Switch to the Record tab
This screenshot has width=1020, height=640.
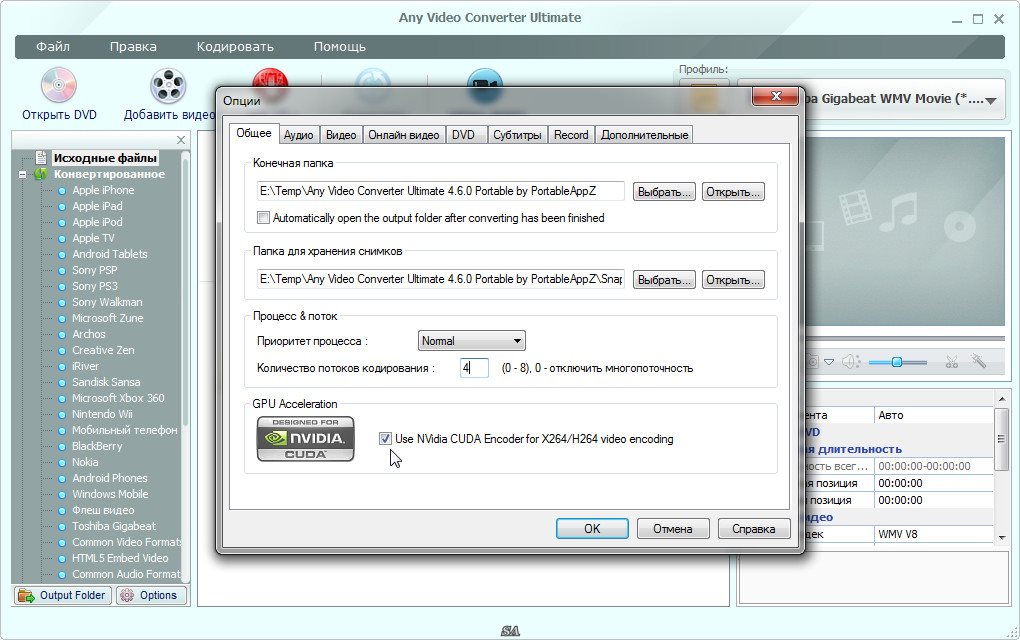571,135
